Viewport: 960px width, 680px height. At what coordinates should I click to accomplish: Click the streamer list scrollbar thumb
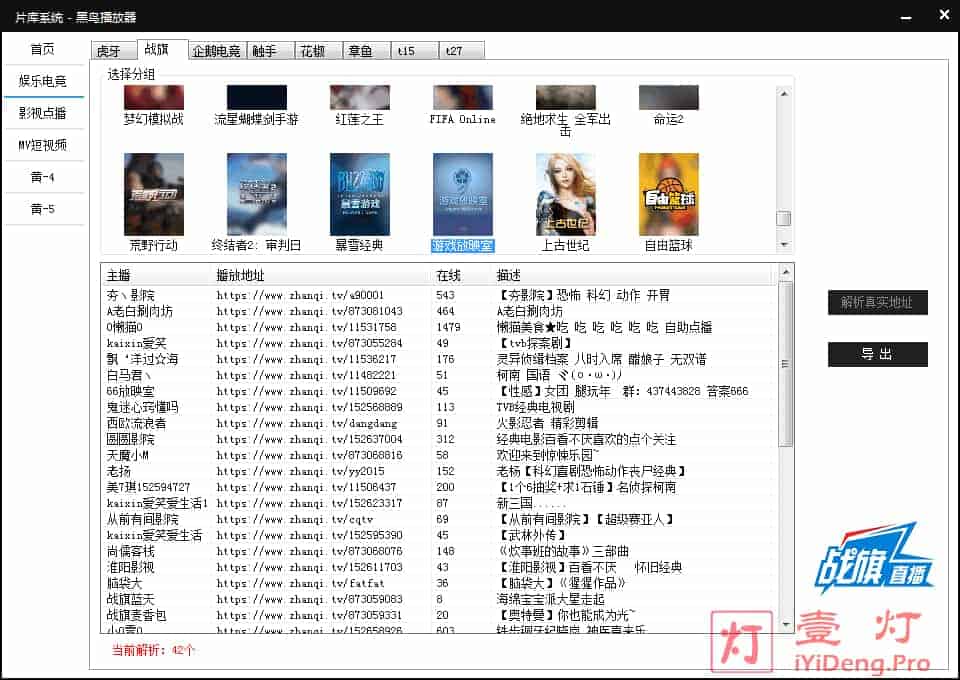(x=786, y=364)
